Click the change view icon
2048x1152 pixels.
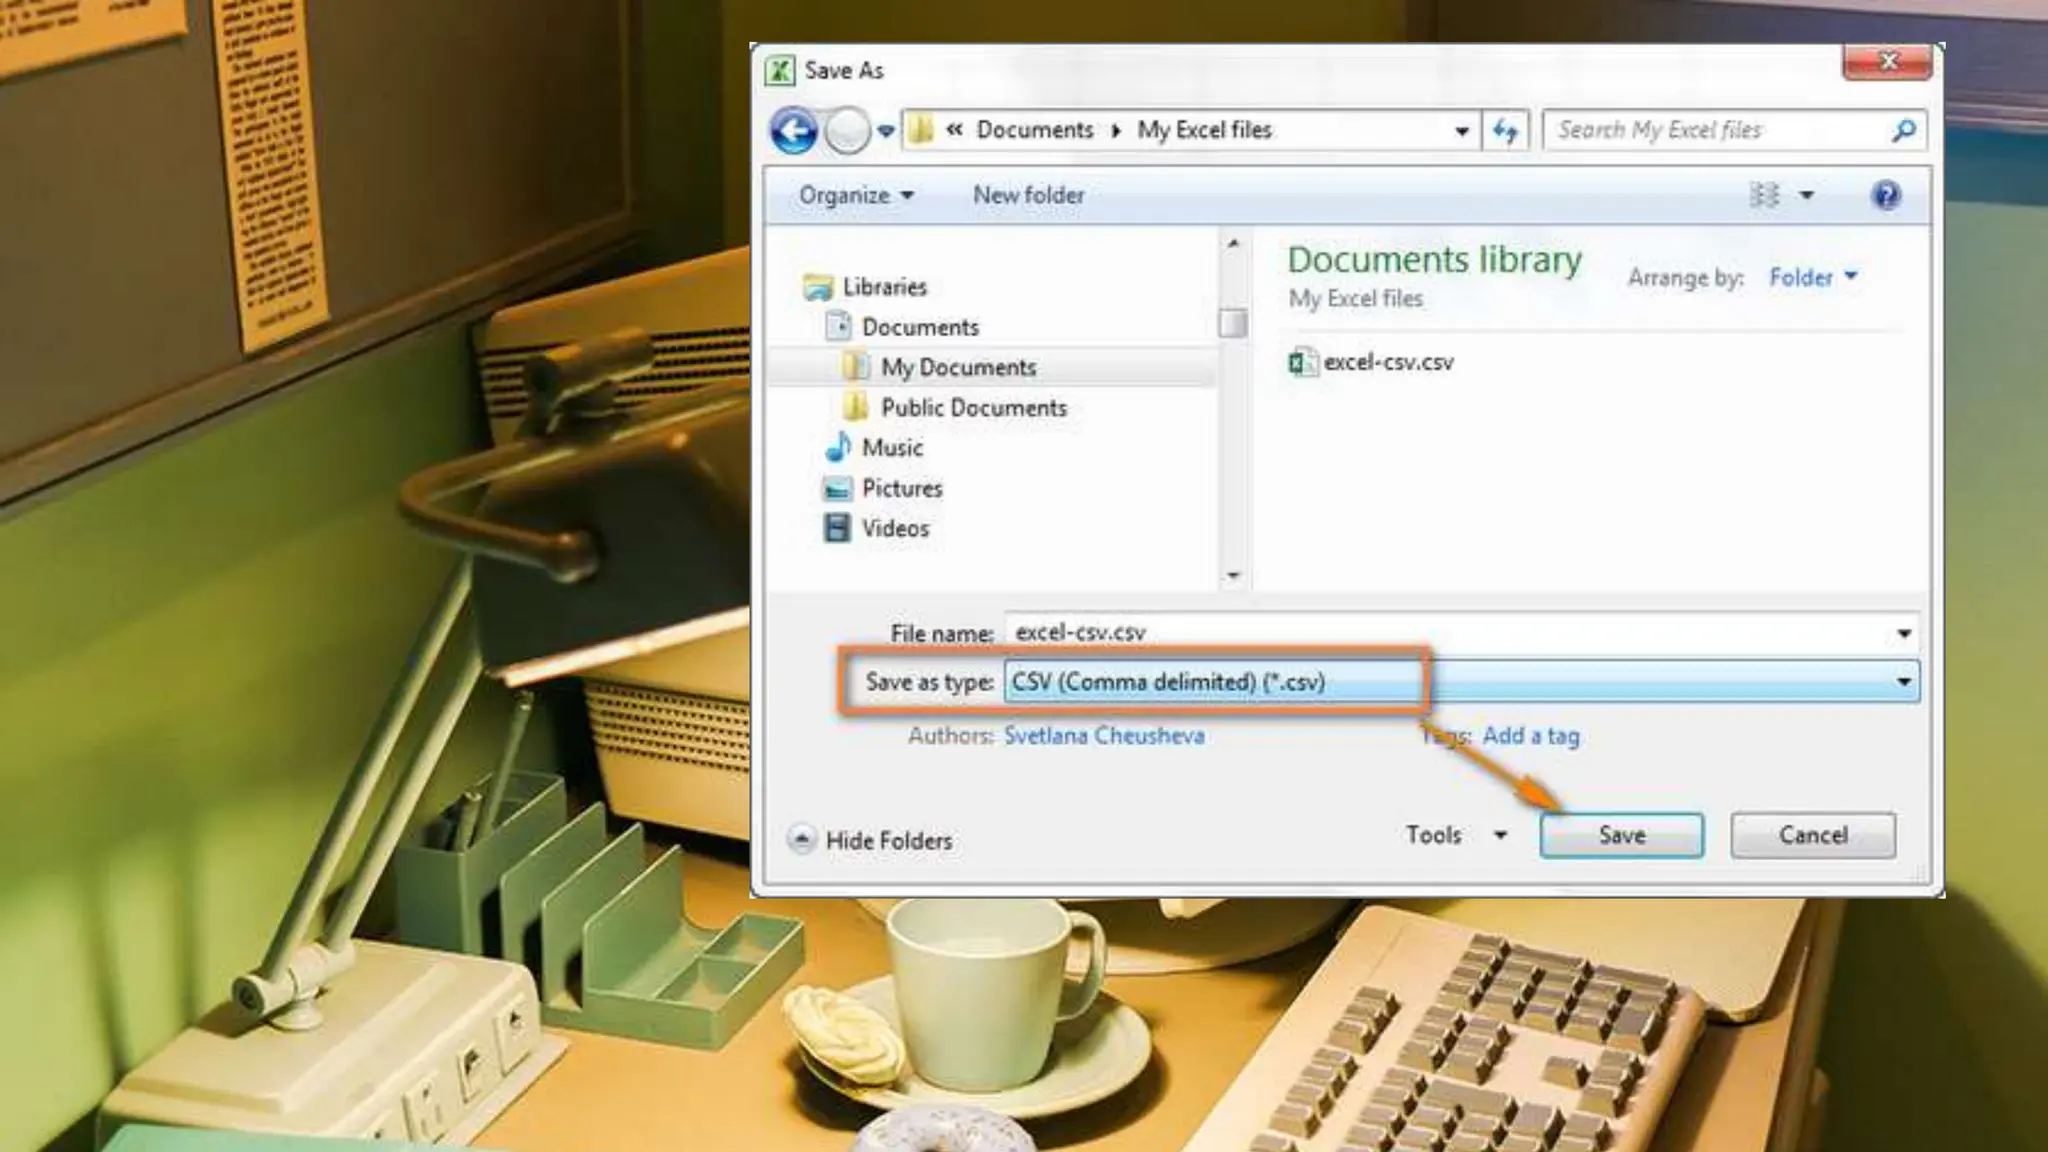pos(1765,195)
